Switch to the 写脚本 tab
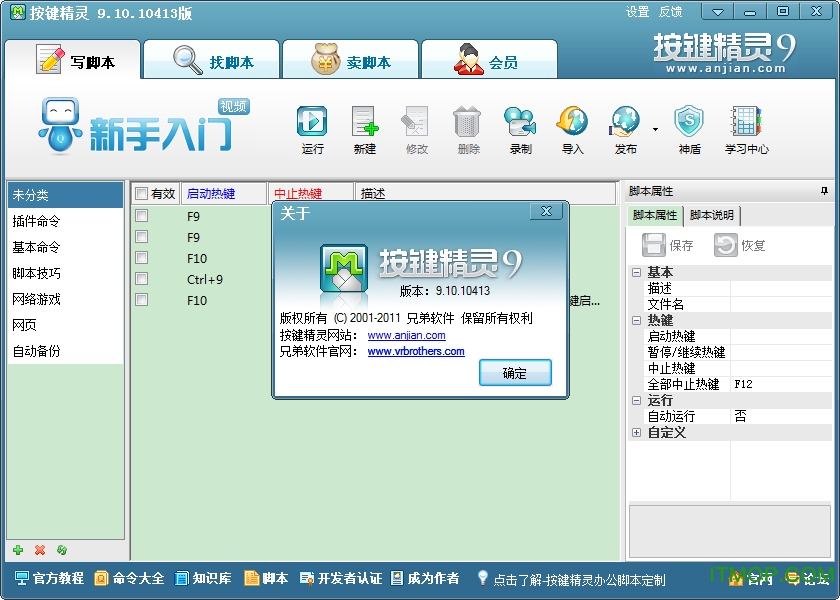Screen dimensions: 840x600 (73, 59)
